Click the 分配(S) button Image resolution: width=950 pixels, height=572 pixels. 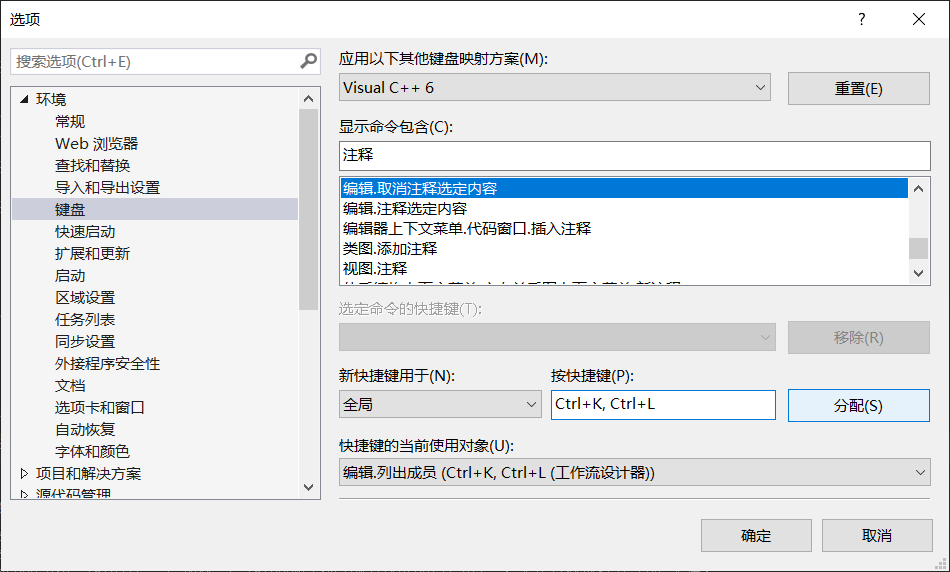859,405
